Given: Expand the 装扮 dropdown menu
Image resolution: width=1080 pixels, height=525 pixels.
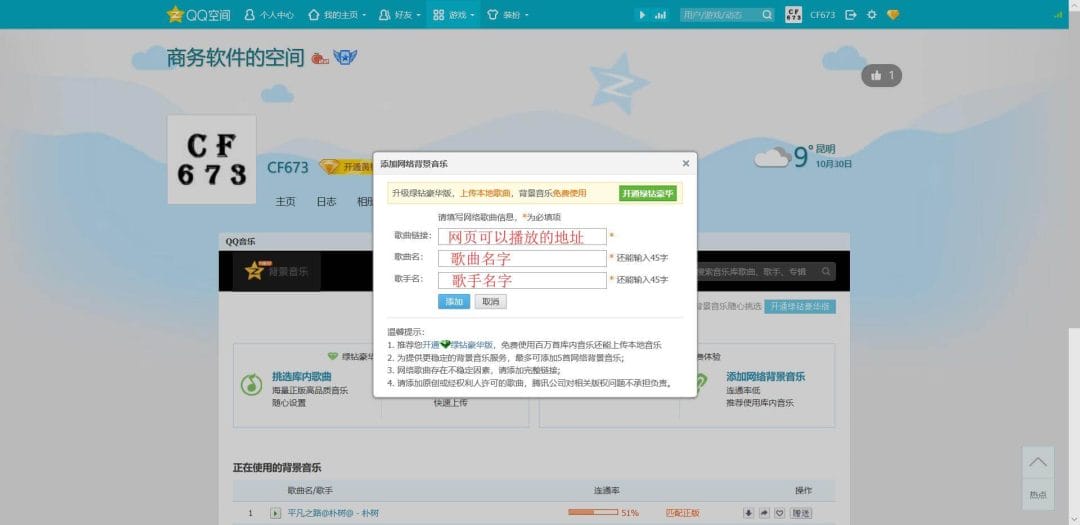Looking at the screenshot, I should [507, 14].
